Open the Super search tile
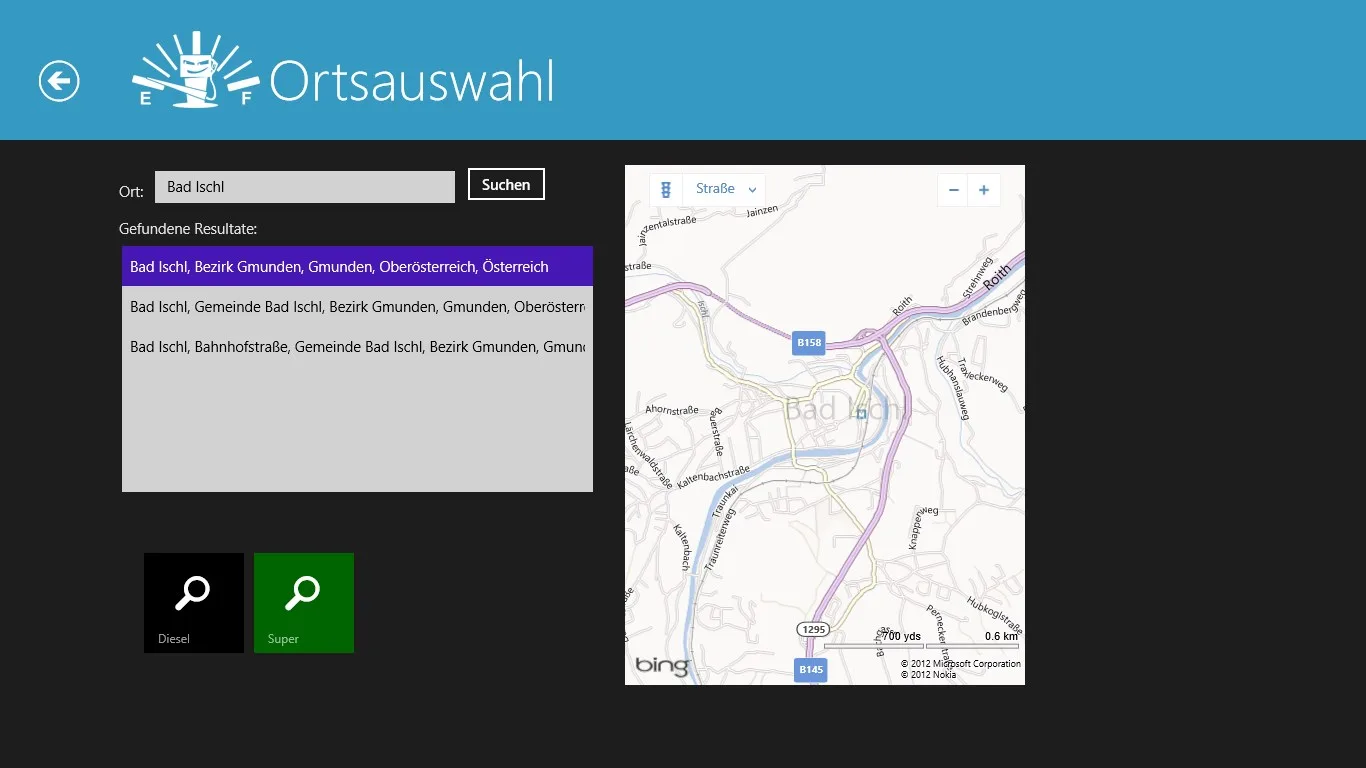1366x768 pixels. pyautogui.click(x=304, y=603)
